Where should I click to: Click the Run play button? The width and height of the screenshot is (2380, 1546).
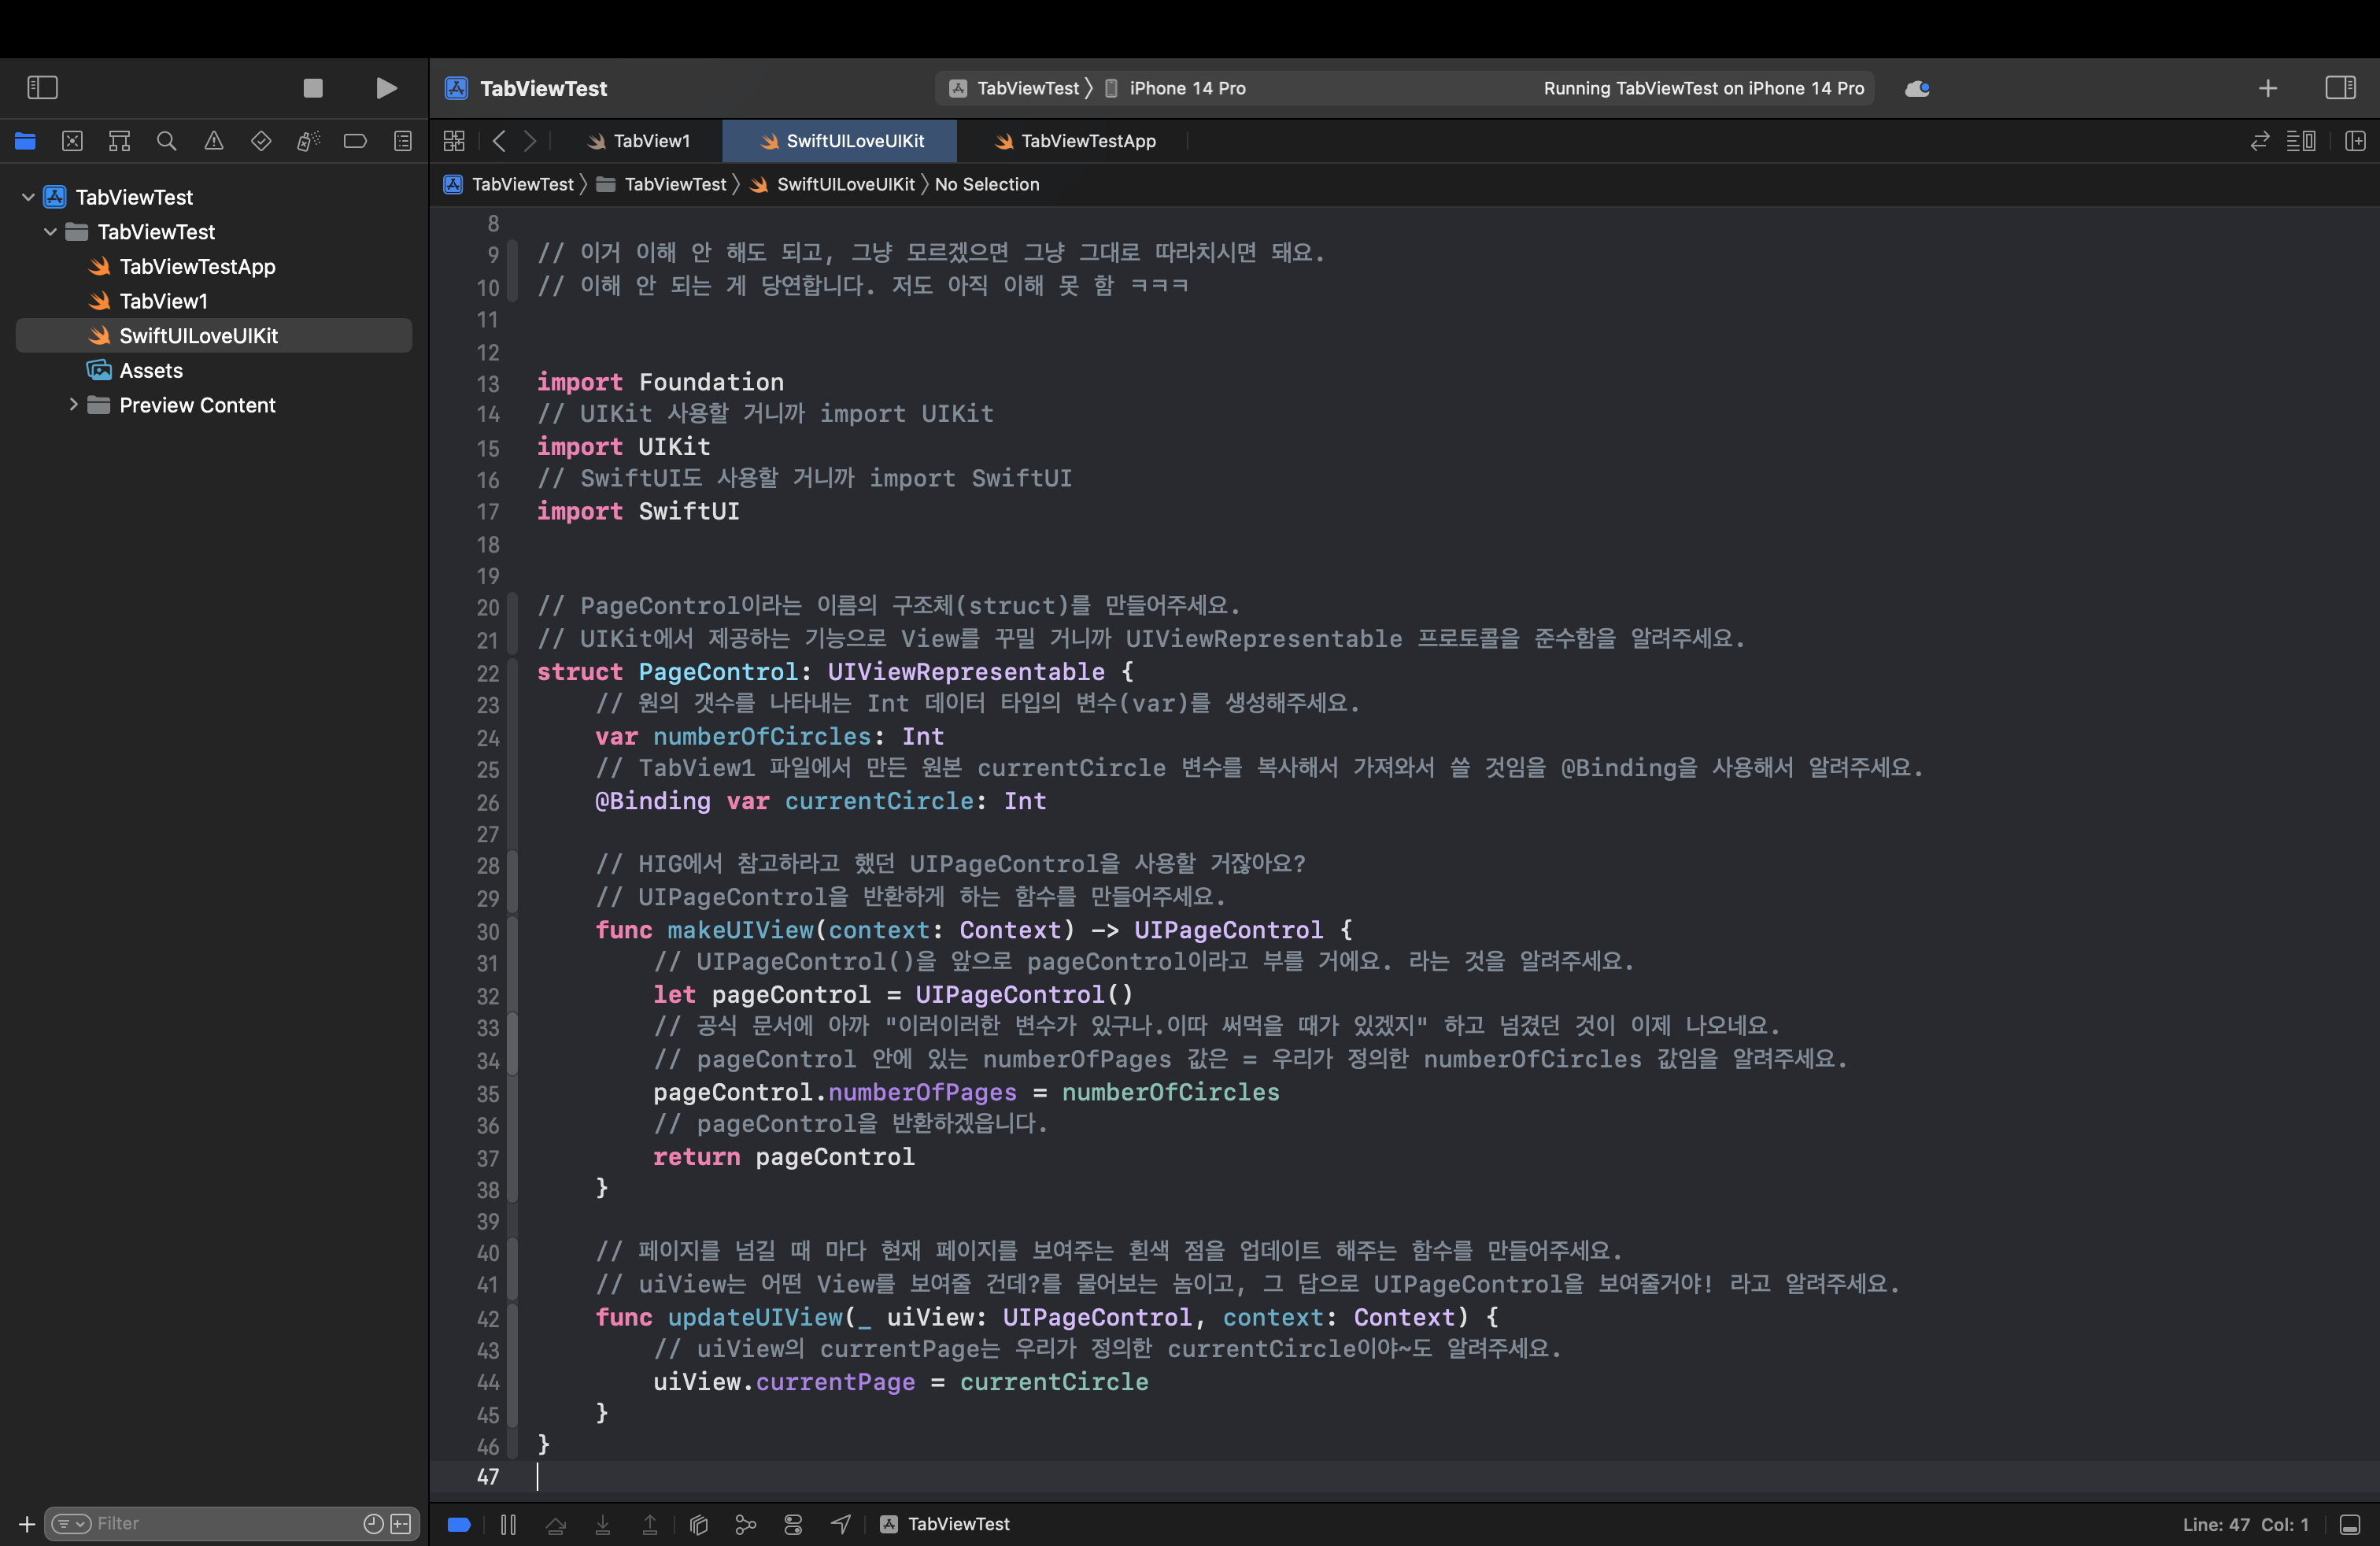tap(386, 88)
